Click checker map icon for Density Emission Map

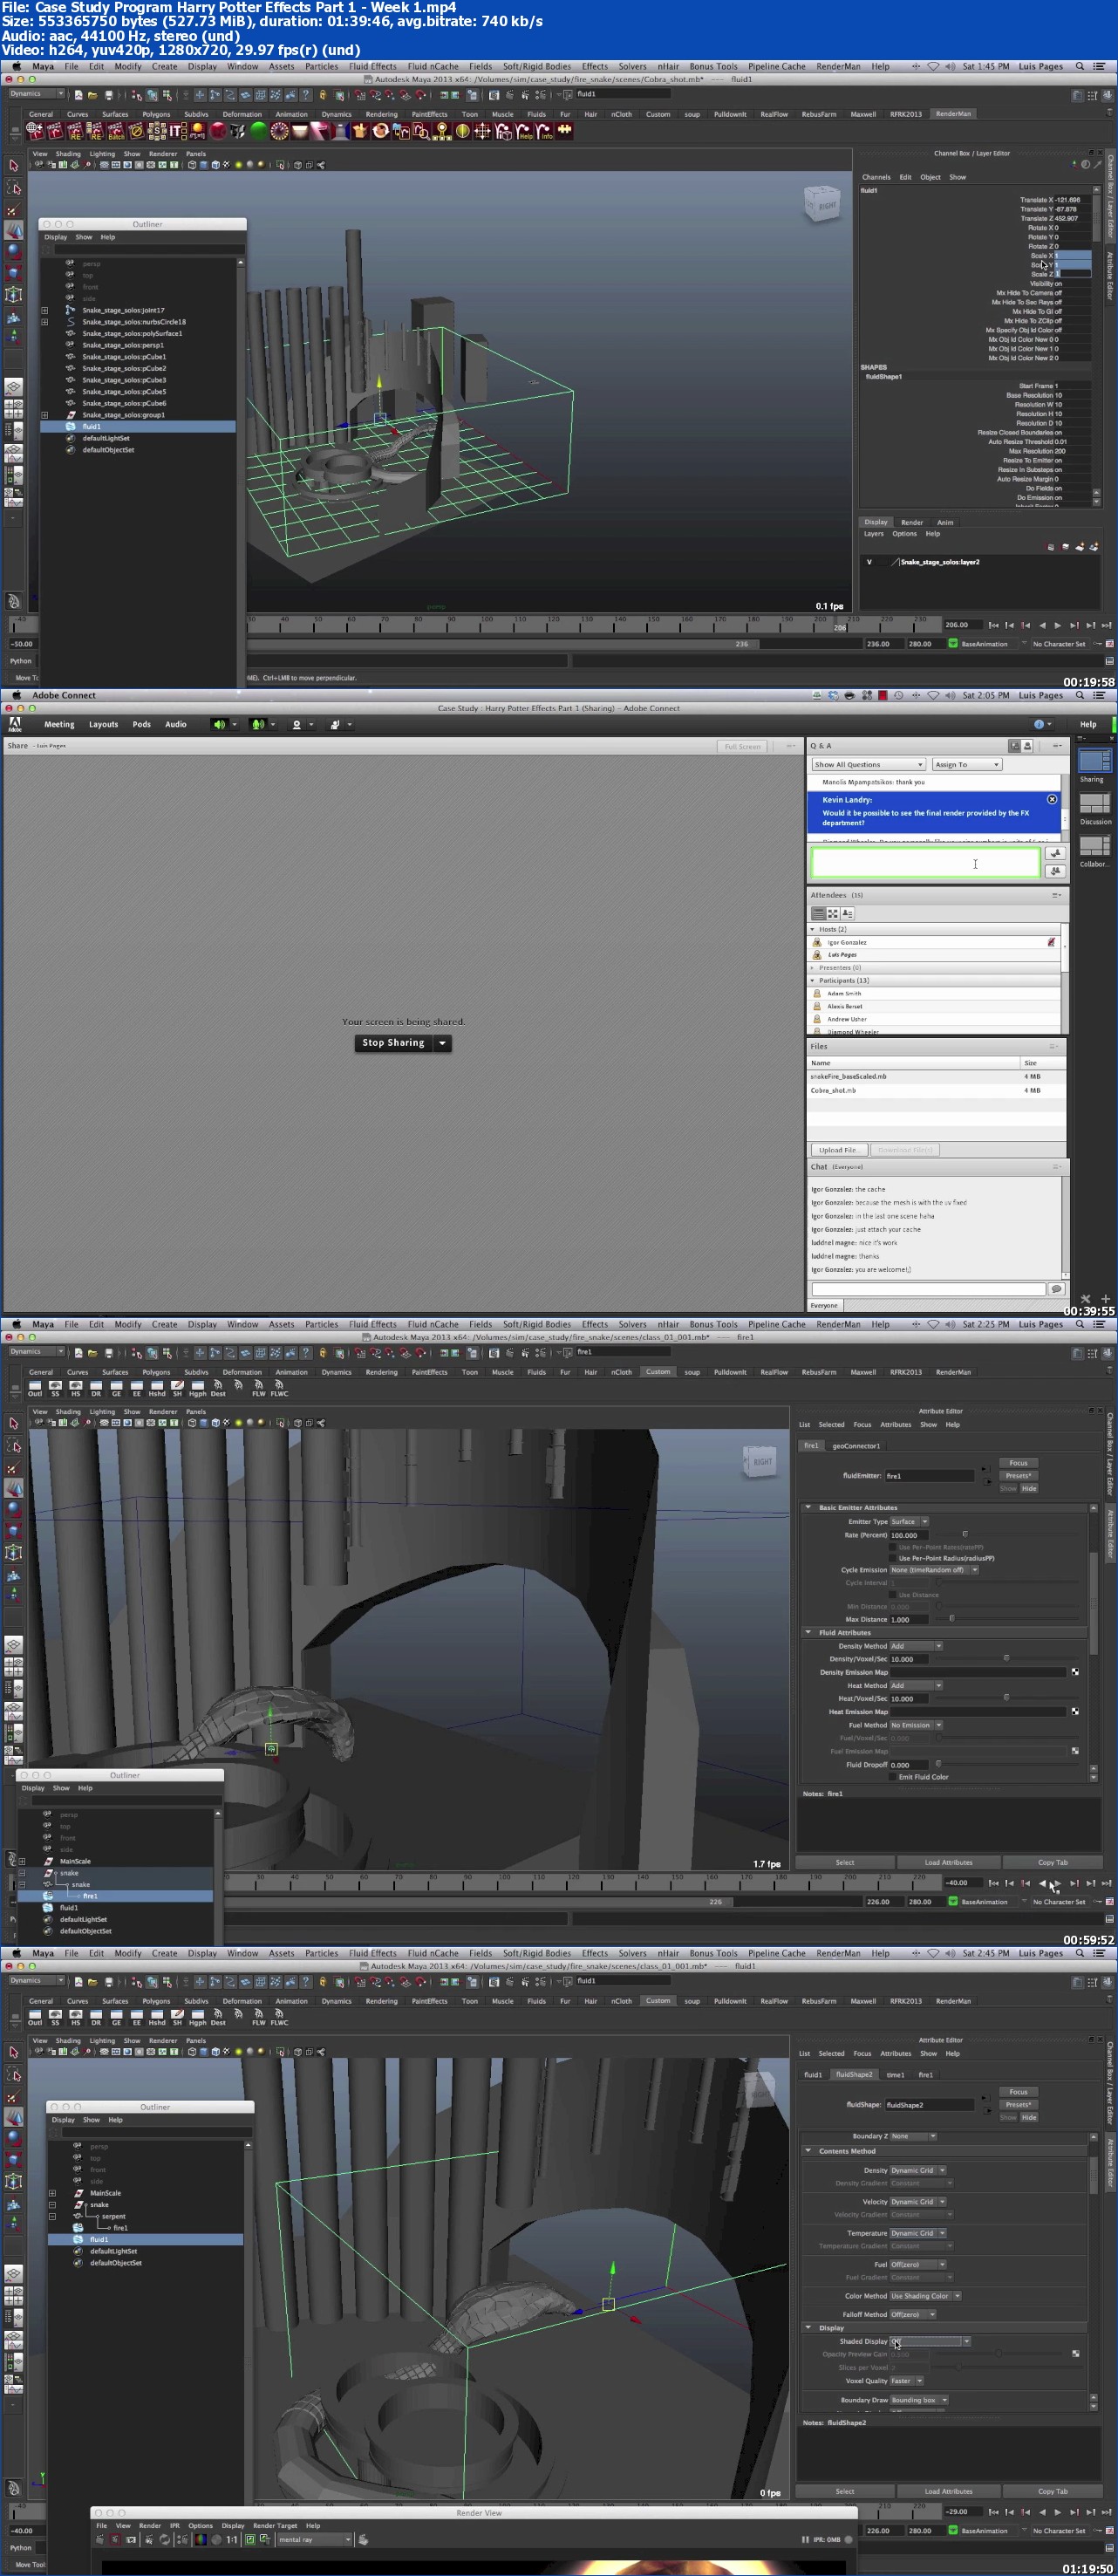coord(1075,1672)
